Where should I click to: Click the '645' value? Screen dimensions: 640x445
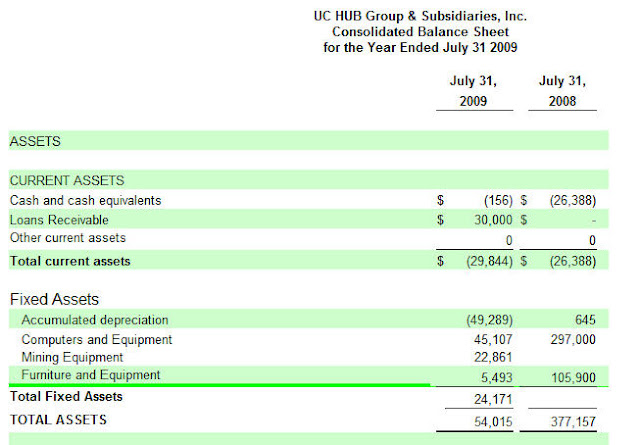click(x=585, y=320)
